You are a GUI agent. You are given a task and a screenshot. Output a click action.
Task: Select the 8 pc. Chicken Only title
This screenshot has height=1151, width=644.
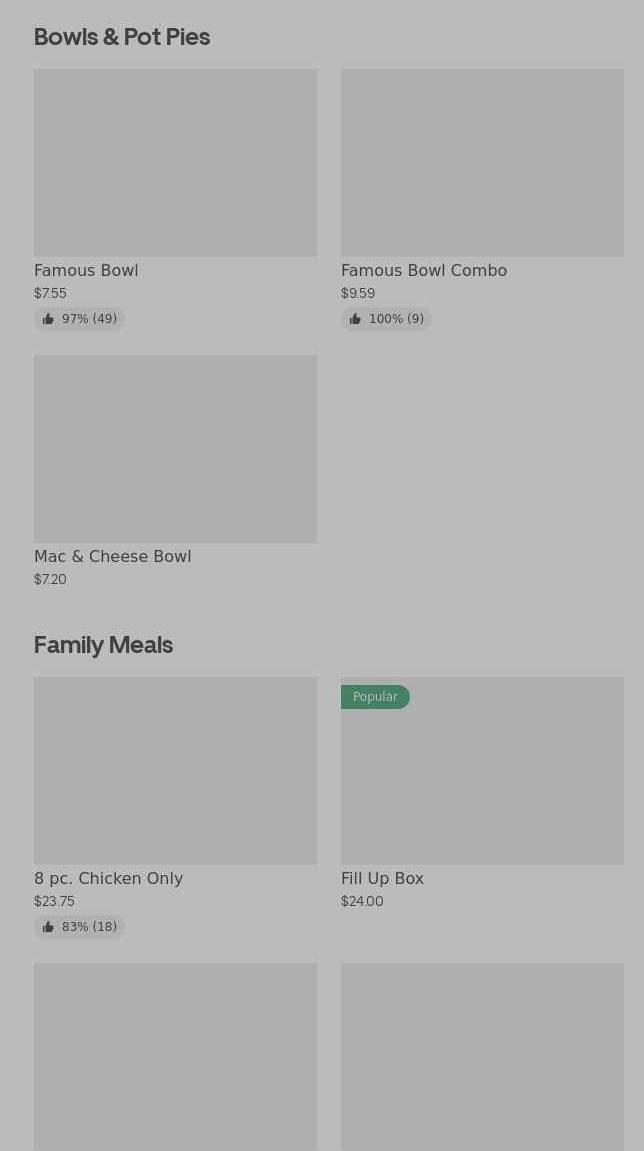pos(108,878)
